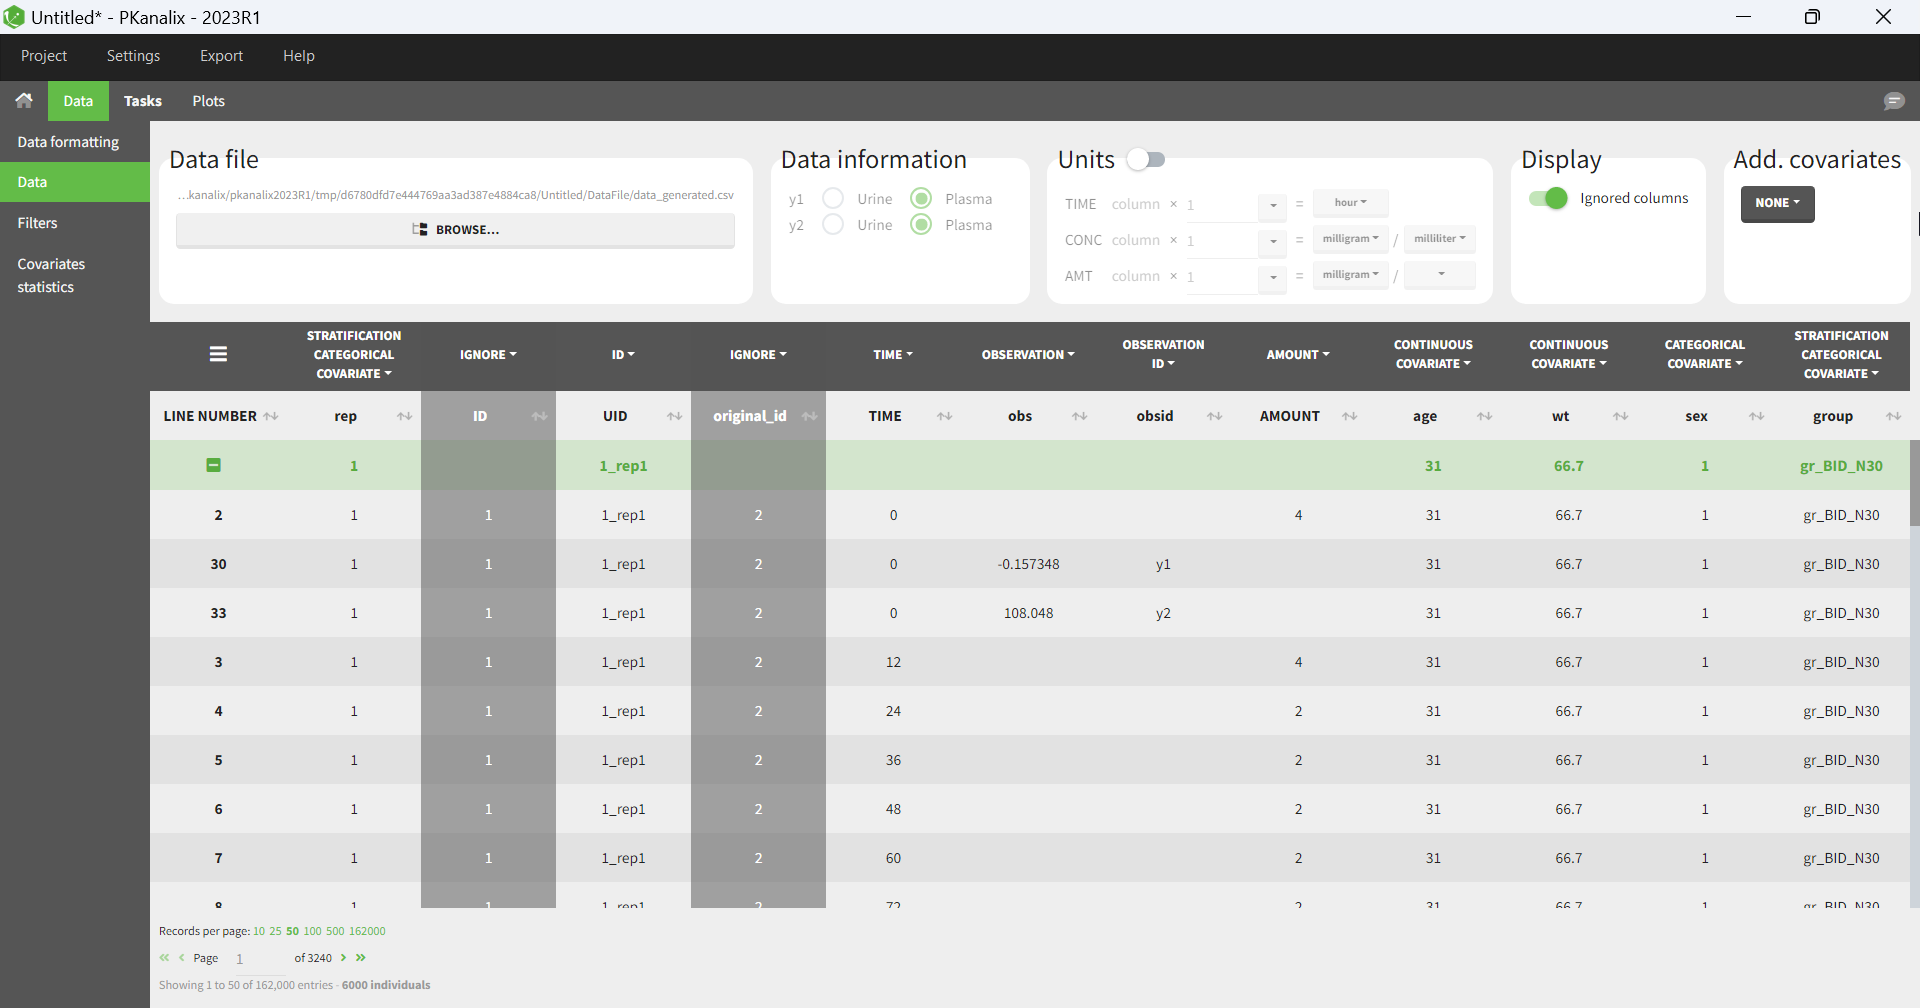Sort by the LINE NUMBER column arrows

271,416
